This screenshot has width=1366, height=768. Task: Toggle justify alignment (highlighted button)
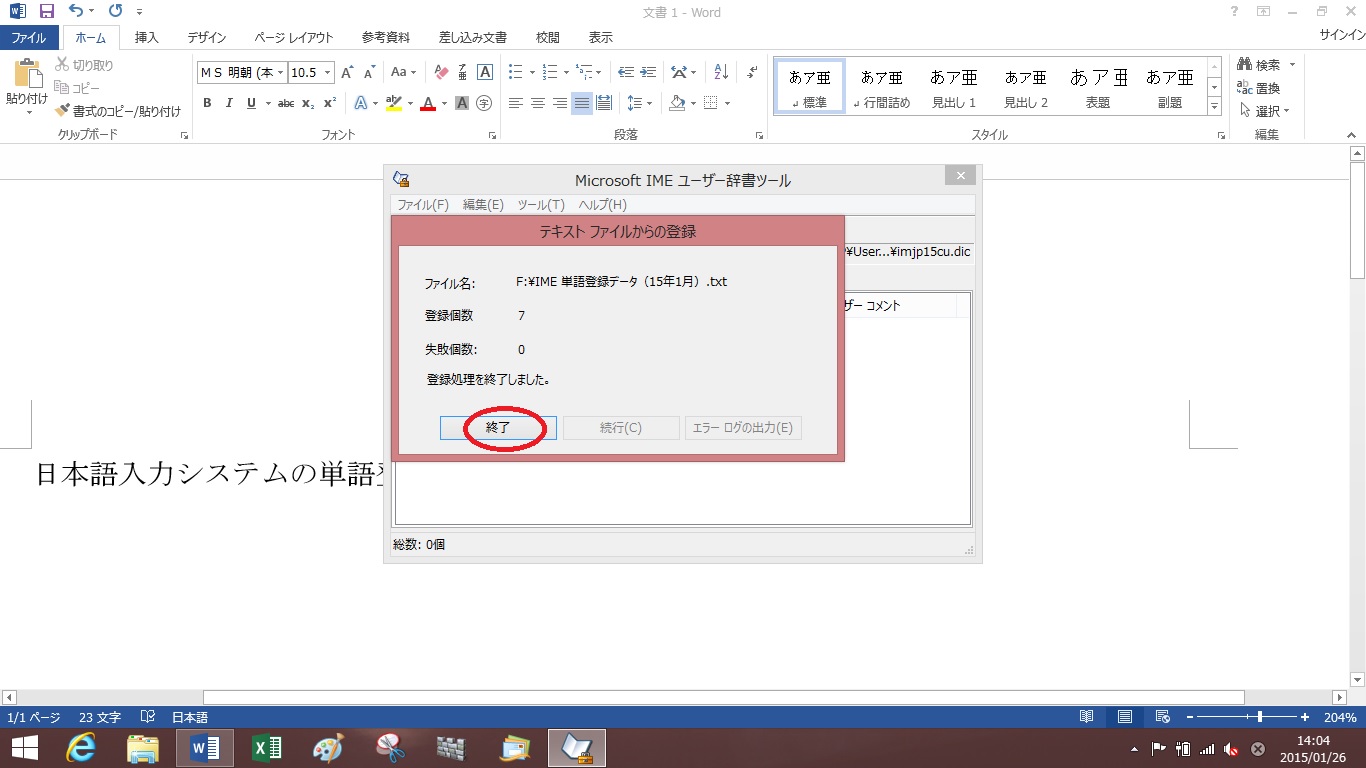click(x=582, y=103)
